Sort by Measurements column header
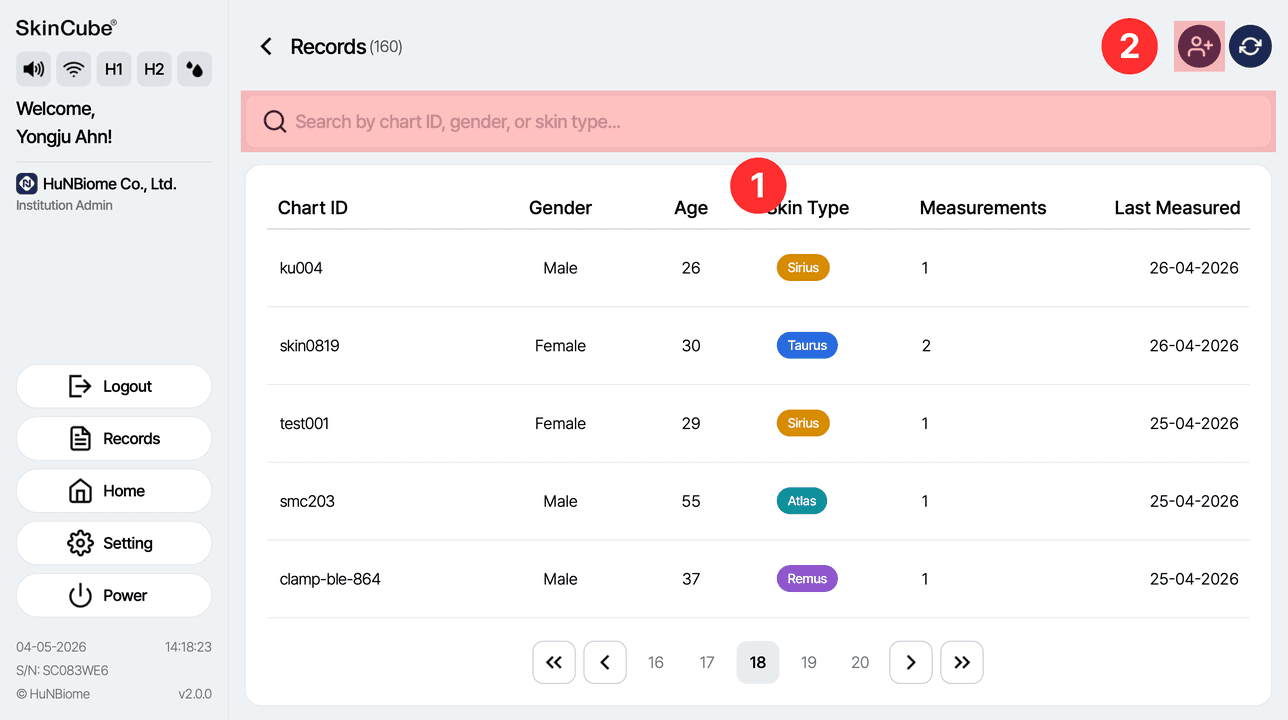Image resolution: width=1288 pixels, height=720 pixels. coord(983,208)
